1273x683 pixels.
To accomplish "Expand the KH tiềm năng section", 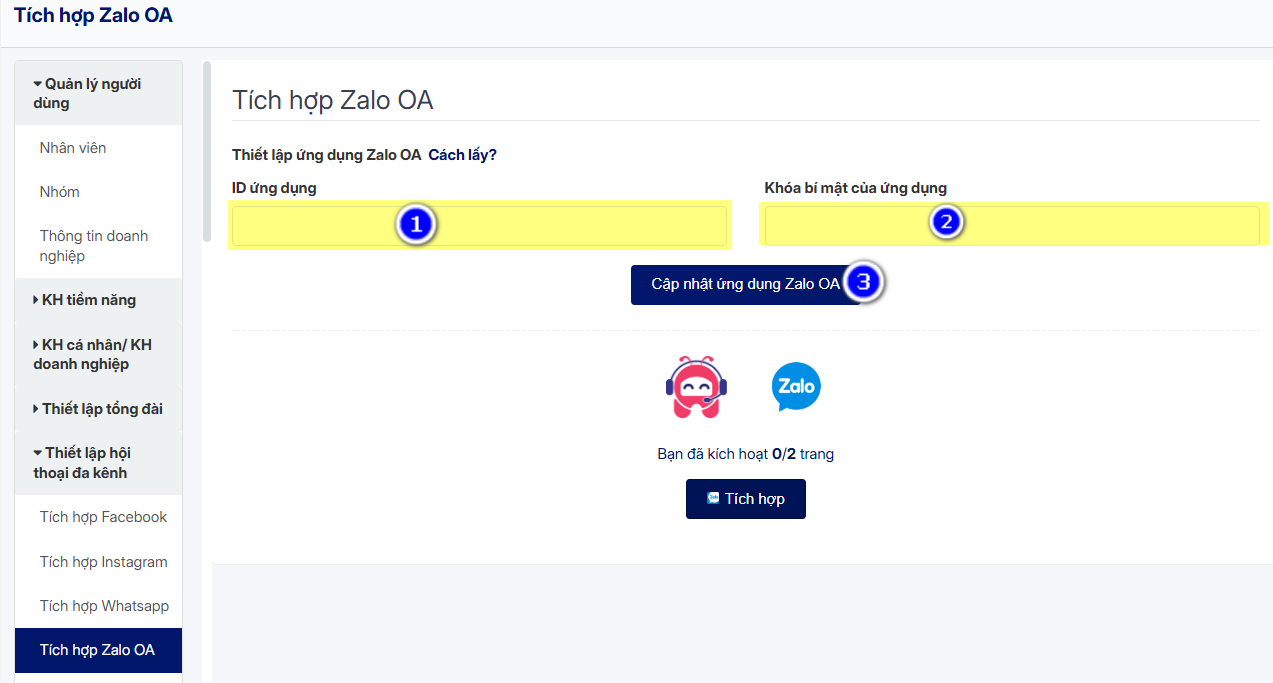I will [98, 300].
